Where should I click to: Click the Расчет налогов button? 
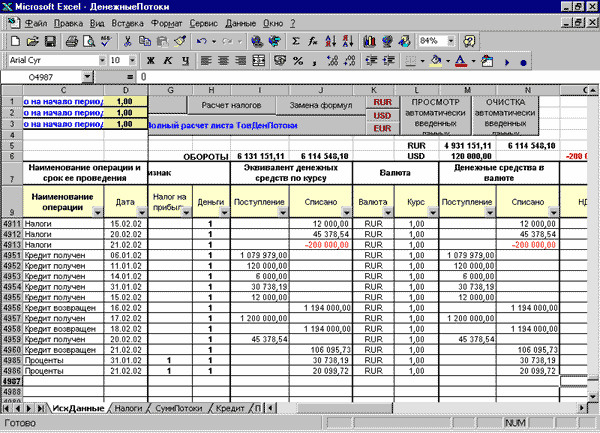231,105
